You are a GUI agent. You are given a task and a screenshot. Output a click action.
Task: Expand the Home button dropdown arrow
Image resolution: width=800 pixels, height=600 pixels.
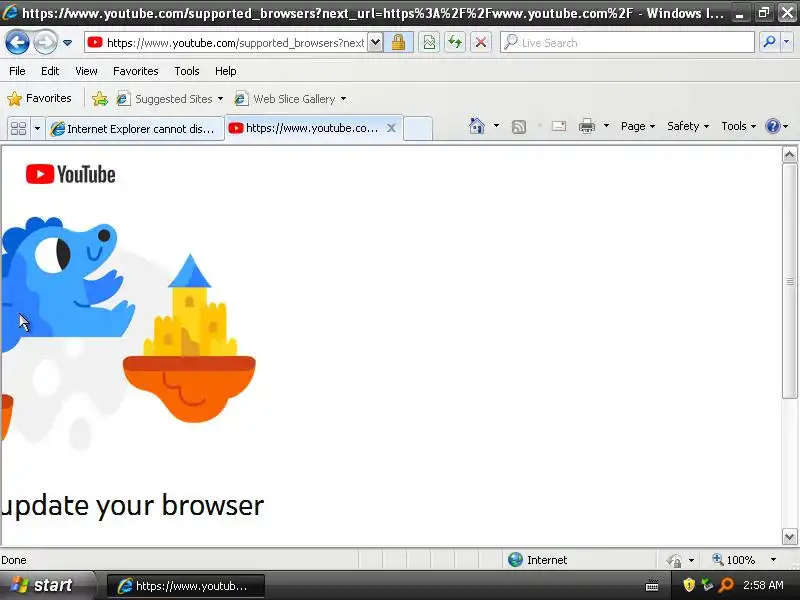(496, 126)
